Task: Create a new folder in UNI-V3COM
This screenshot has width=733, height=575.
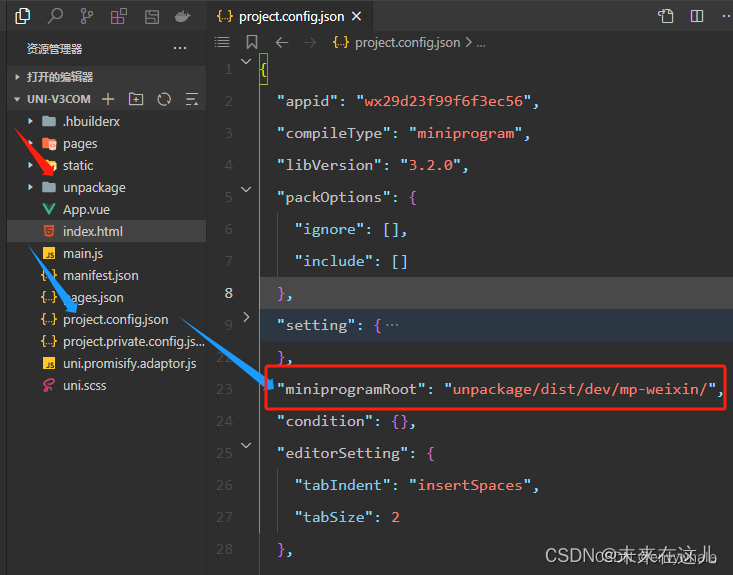Action: (x=136, y=99)
